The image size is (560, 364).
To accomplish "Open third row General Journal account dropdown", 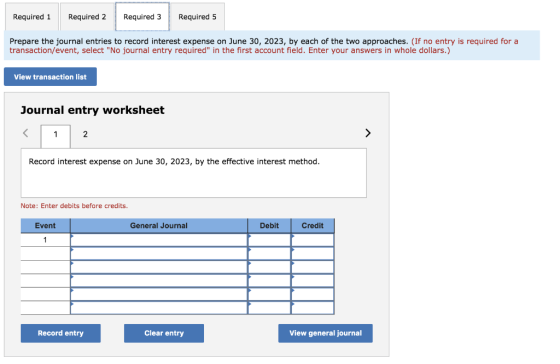I will coord(159,267).
